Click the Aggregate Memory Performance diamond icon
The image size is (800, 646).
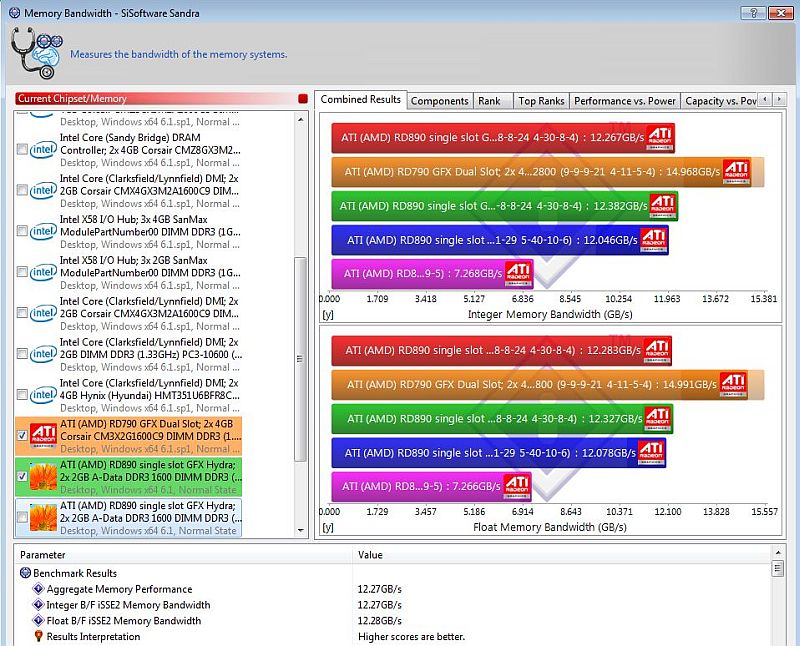coord(38,588)
